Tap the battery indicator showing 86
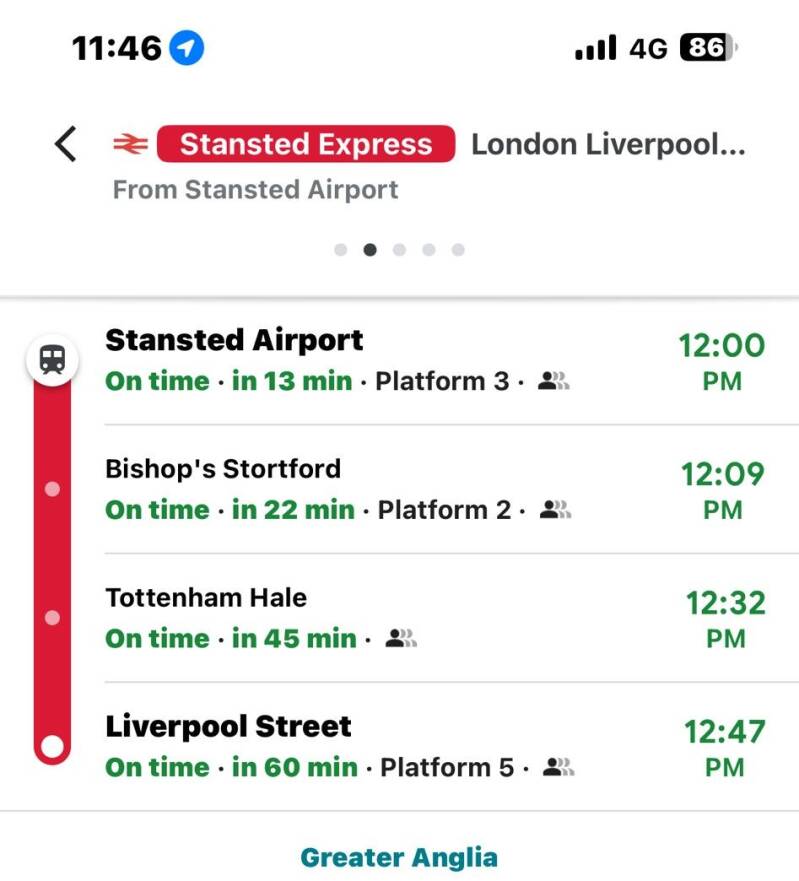The width and height of the screenshot is (799, 881). pyautogui.click(x=707, y=47)
